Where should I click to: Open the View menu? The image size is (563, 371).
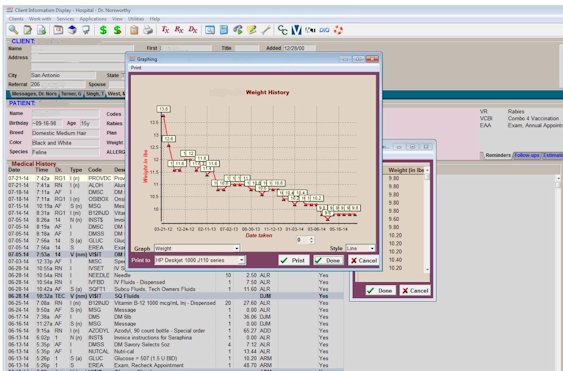[x=117, y=19]
